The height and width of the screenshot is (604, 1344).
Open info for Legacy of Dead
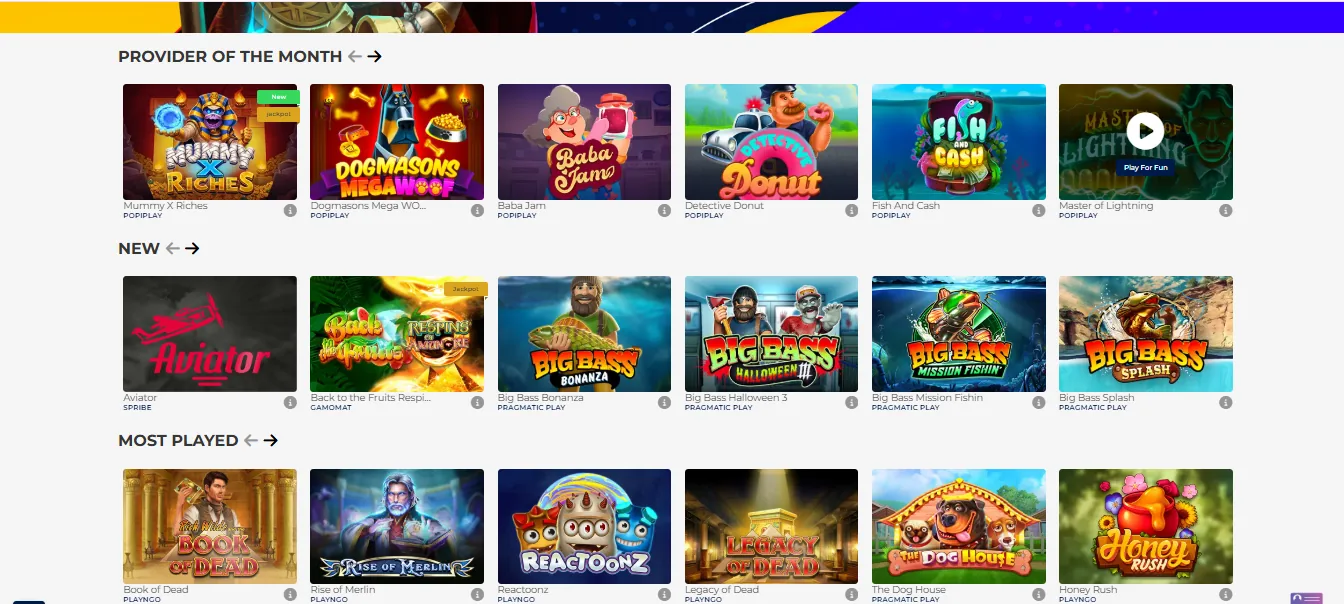click(851, 595)
